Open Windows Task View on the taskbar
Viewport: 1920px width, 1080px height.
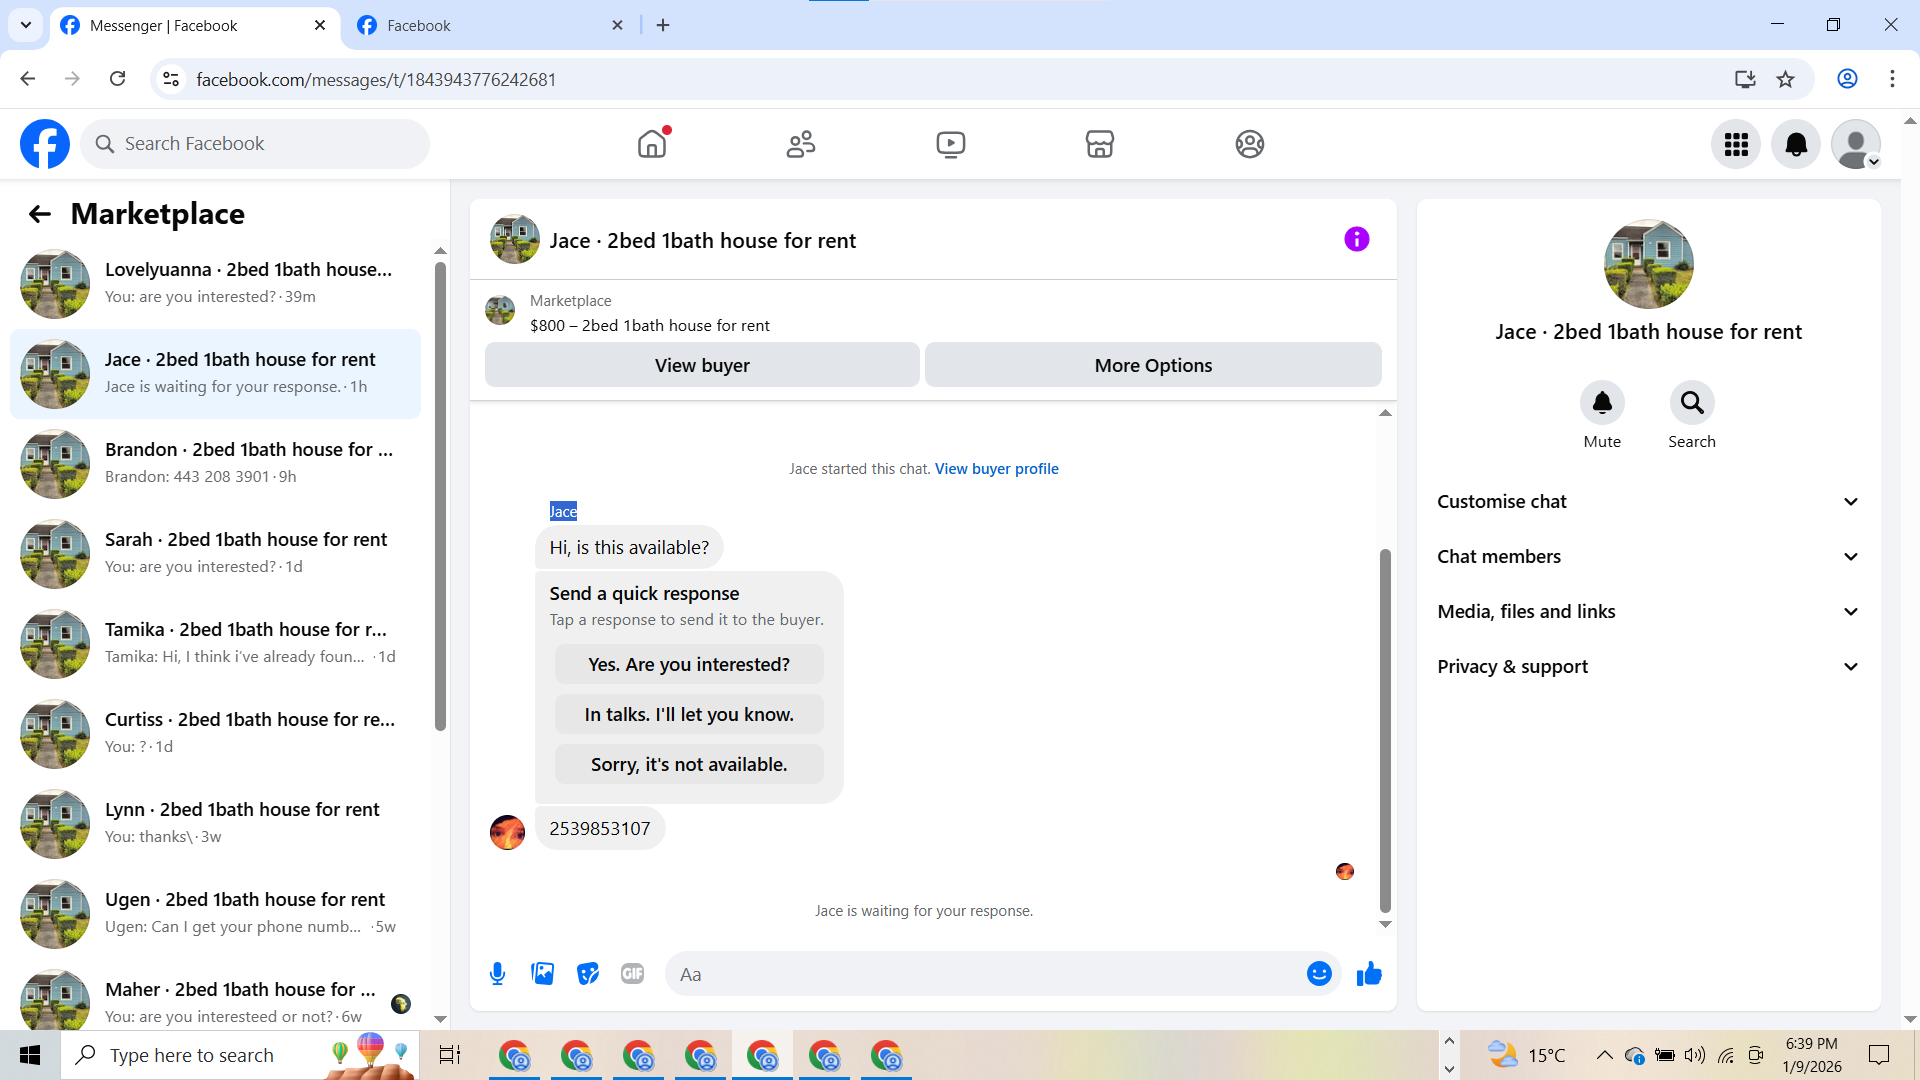tap(450, 1055)
